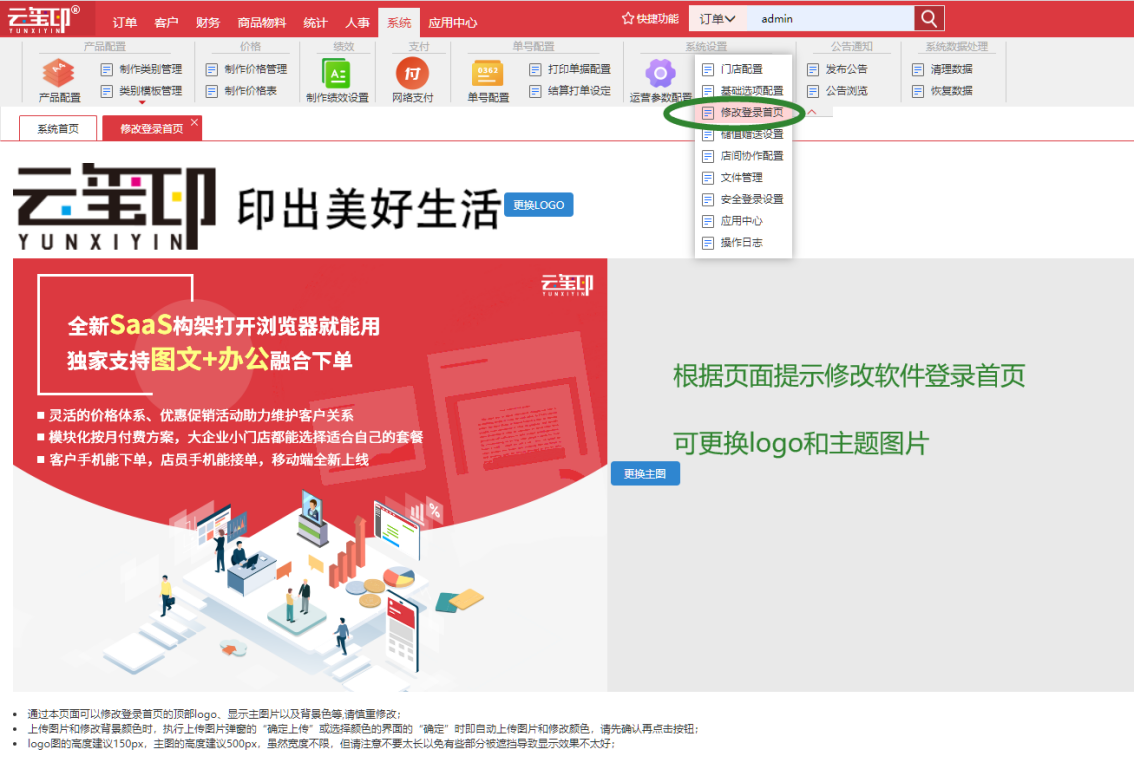This screenshot has height=757, width=1134.
Task: Open 恢复数据
Action: [942, 91]
